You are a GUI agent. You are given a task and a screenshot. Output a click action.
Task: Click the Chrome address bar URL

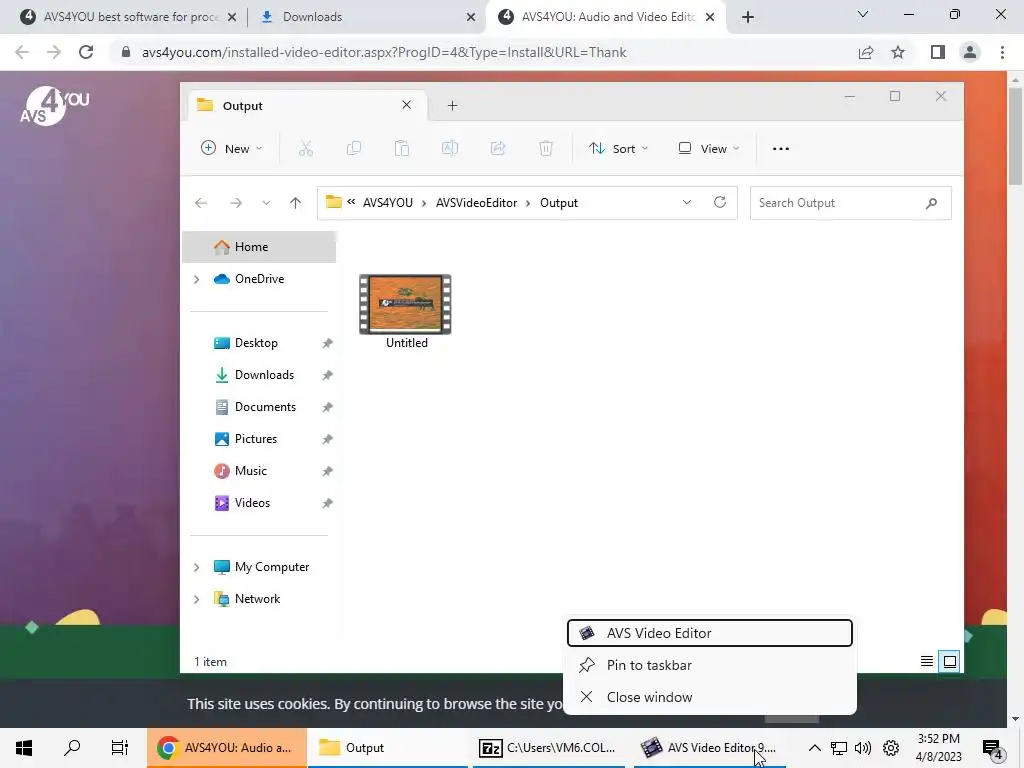[x=384, y=52]
